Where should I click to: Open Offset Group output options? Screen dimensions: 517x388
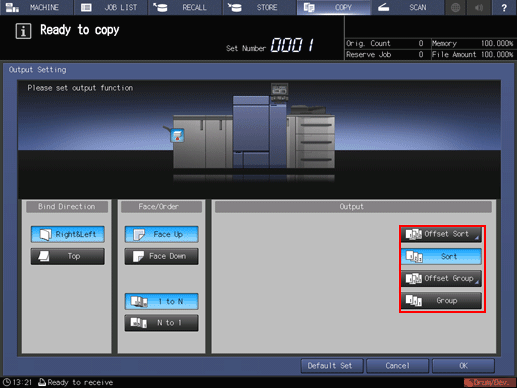coord(441,278)
